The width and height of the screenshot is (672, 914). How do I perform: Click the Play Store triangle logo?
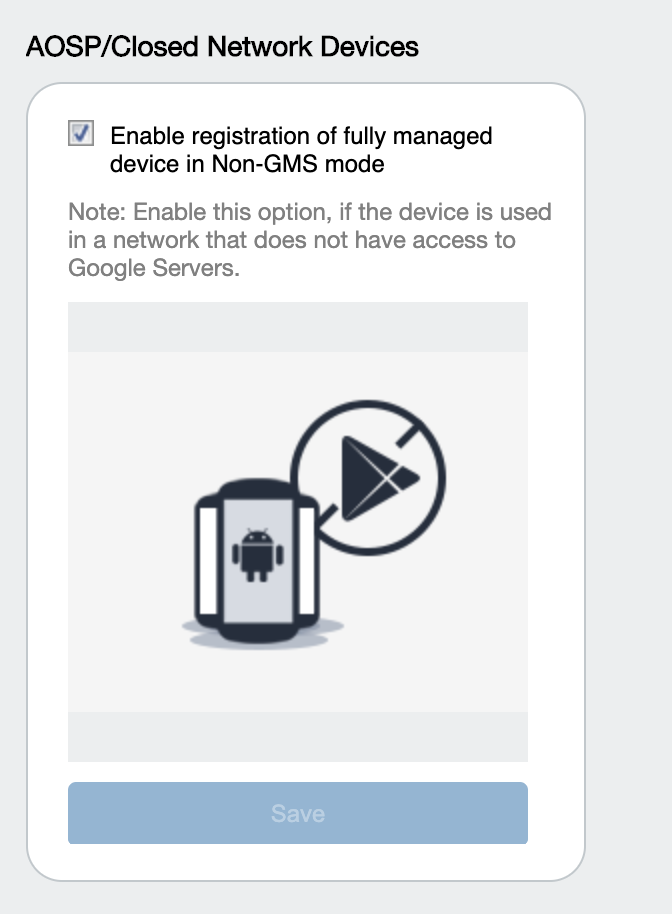380,478
